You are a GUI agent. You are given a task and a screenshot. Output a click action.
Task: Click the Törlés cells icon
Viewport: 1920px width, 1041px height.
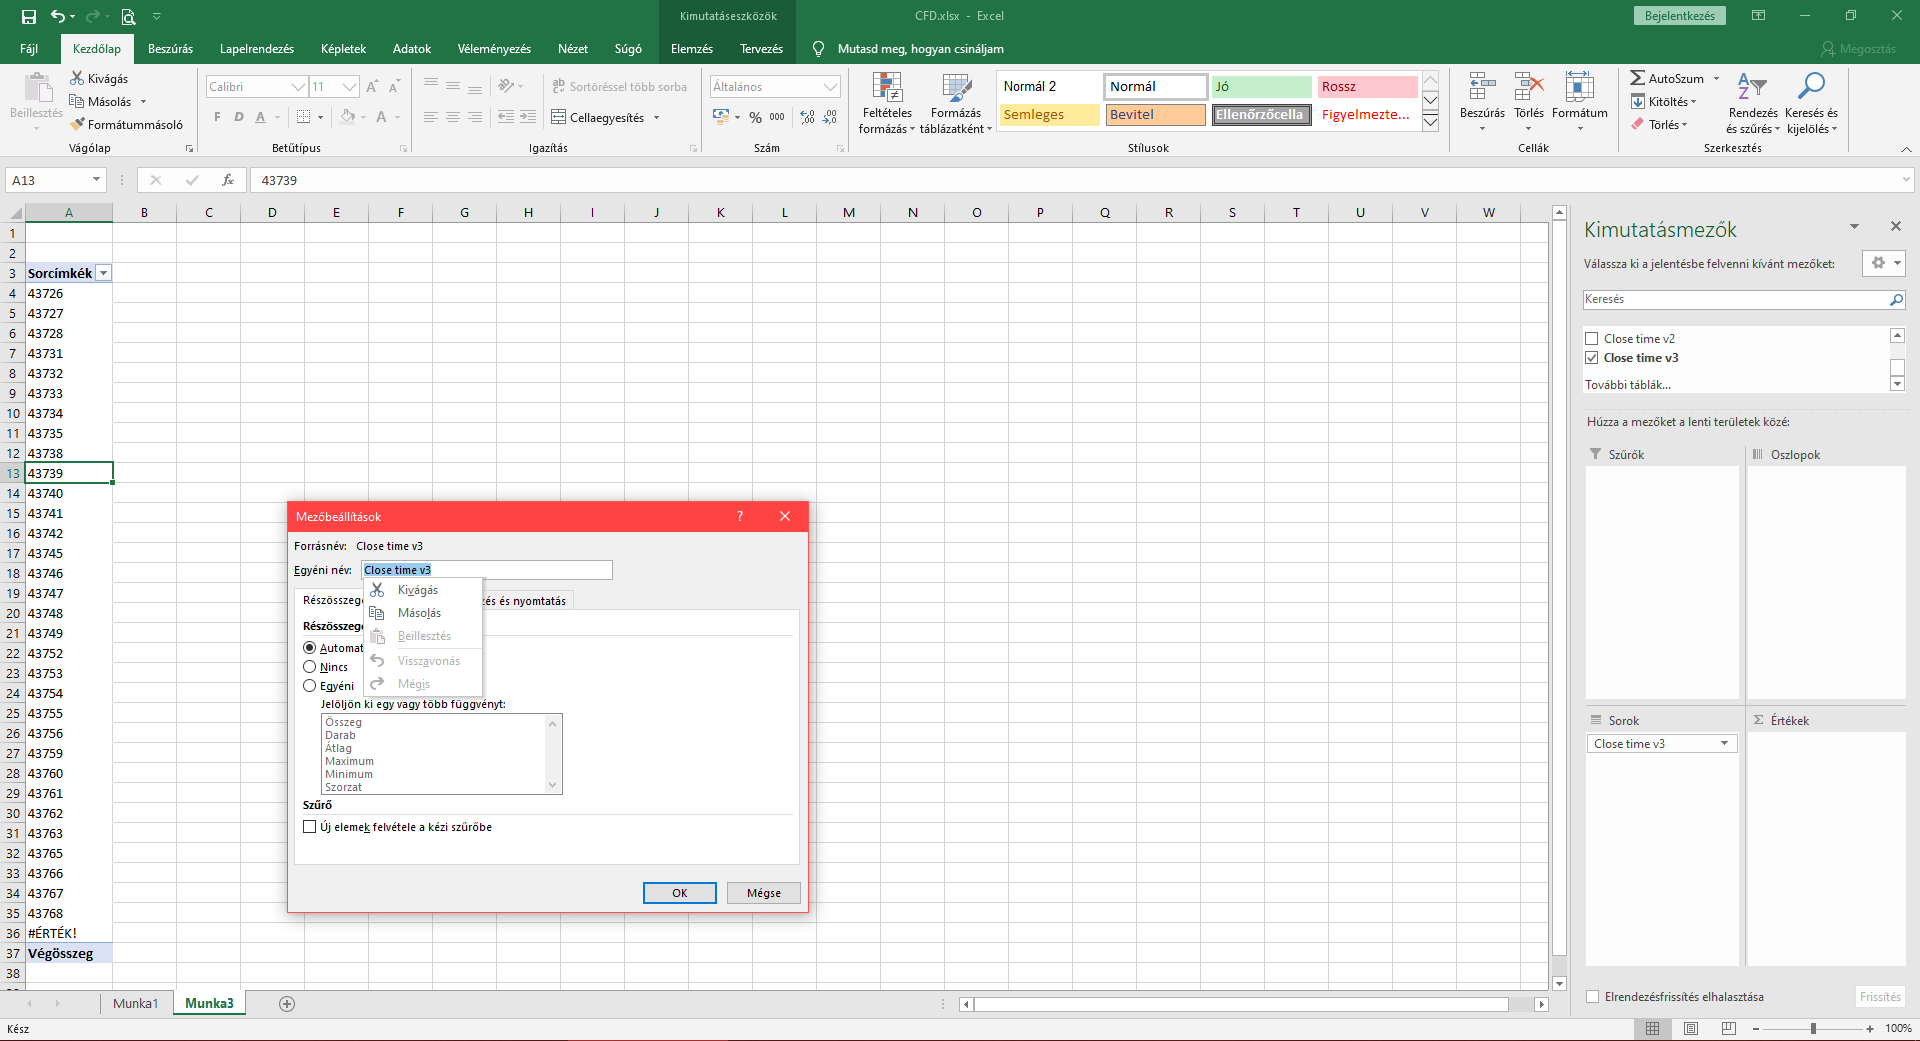point(1528,87)
